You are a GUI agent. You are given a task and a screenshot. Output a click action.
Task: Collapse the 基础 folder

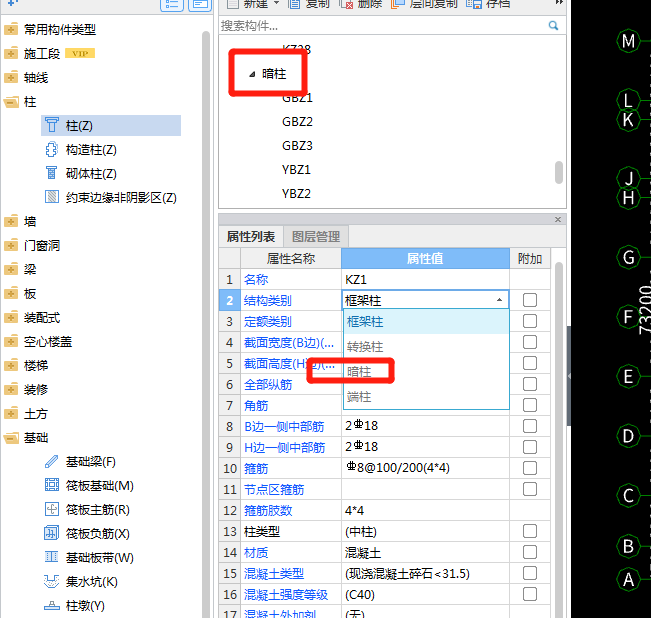coord(11,437)
